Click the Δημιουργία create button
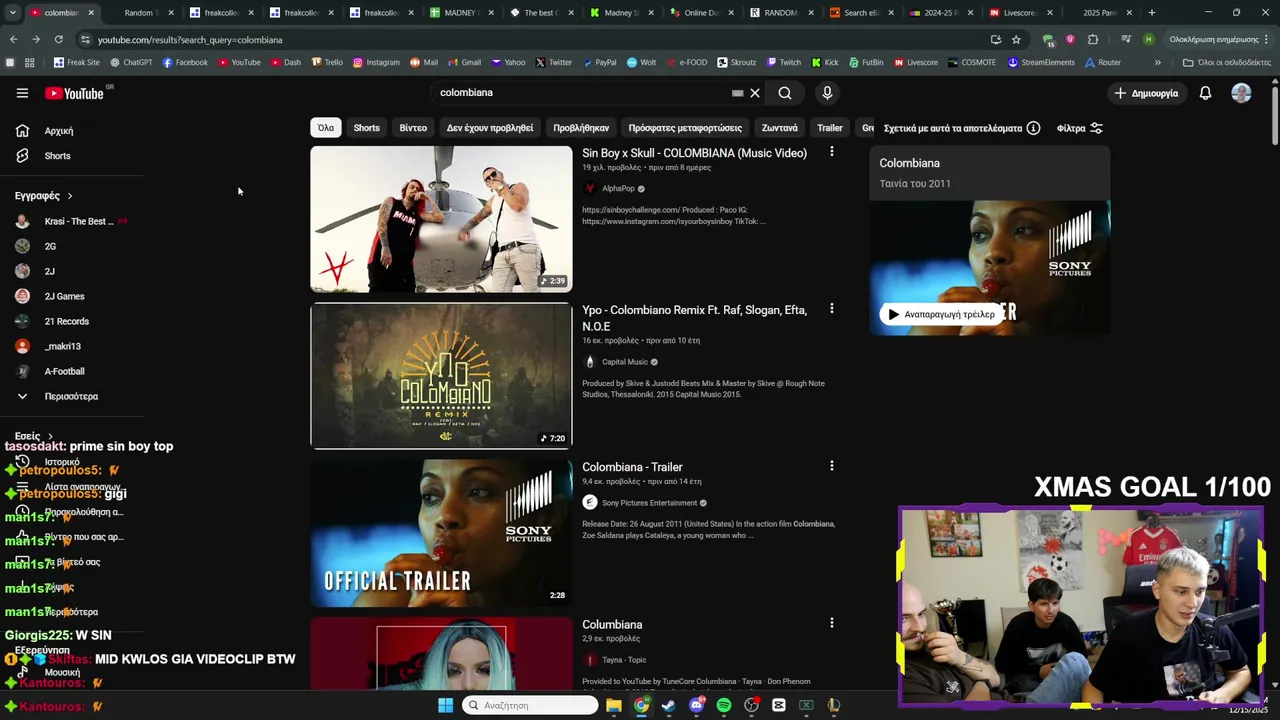This screenshot has height=720, width=1280. point(1146,93)
